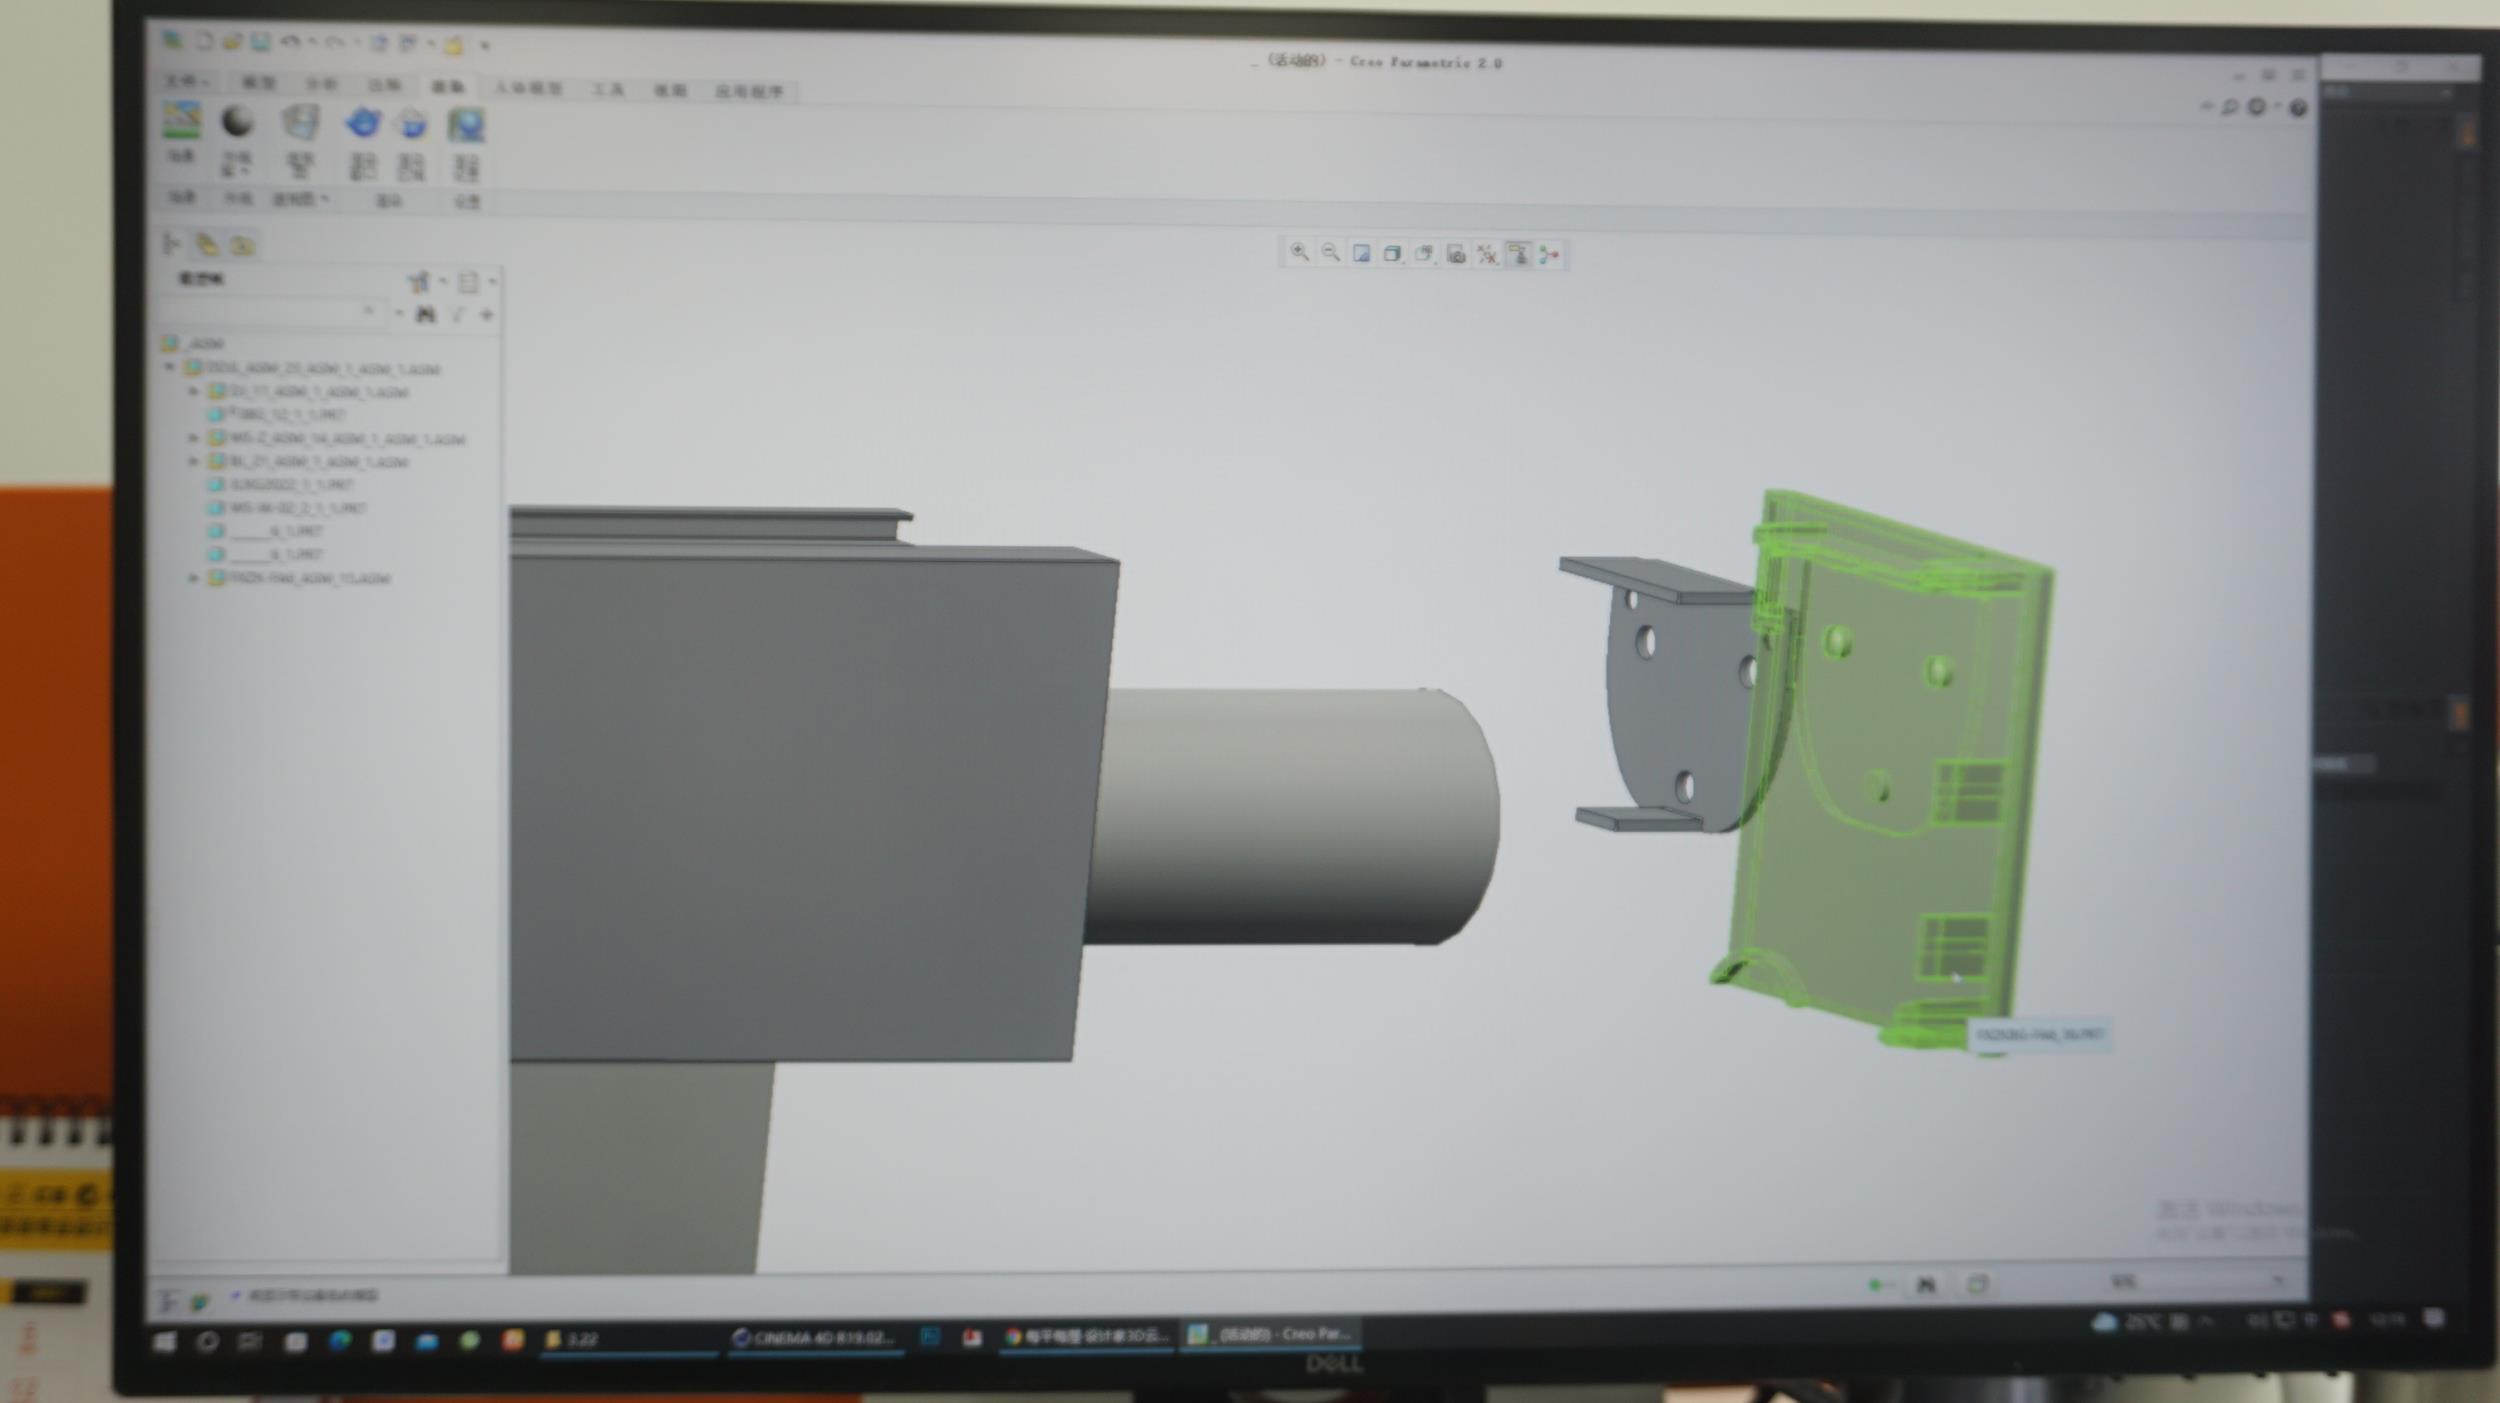Open Creo help question-mark icon
The width and height of the screenshot is (2500, 1403).
2298,107
